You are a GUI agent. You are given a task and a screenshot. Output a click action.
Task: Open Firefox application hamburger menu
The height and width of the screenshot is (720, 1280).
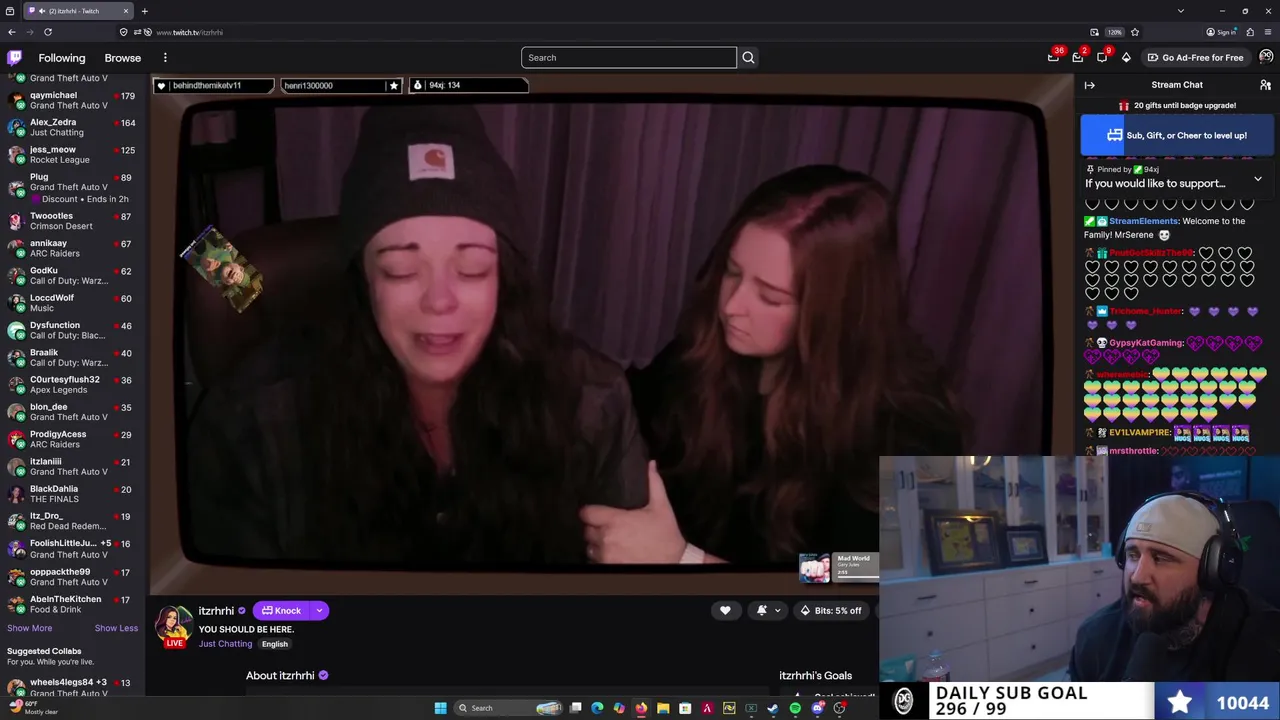click(1268, 32)
